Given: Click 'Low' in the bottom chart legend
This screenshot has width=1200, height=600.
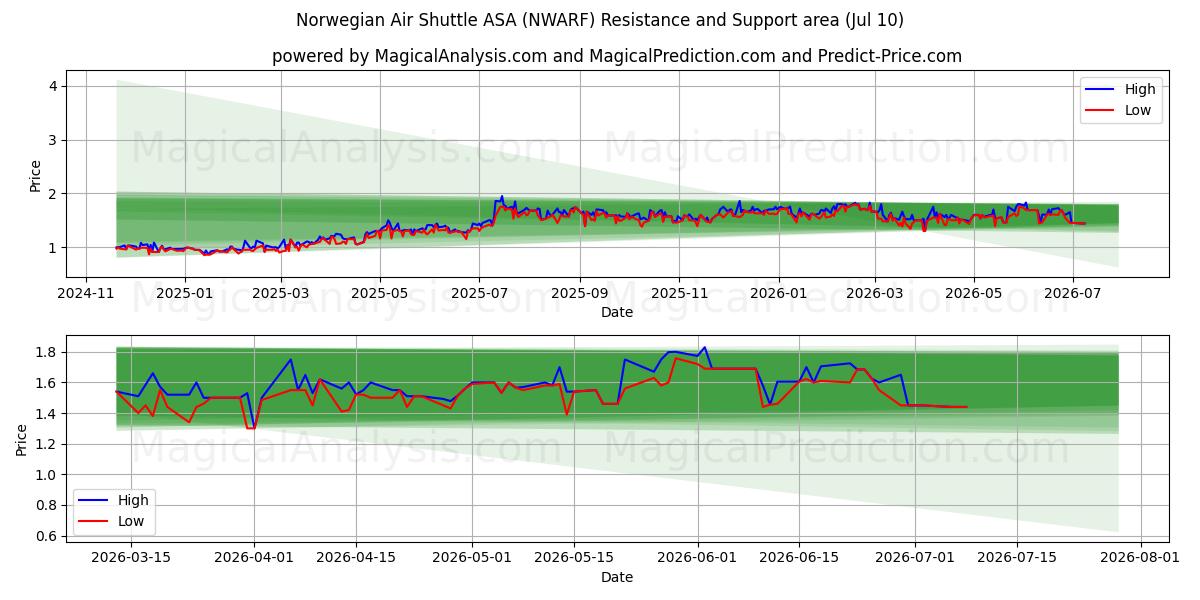Looking at the screenshot, I should [131, 521].
